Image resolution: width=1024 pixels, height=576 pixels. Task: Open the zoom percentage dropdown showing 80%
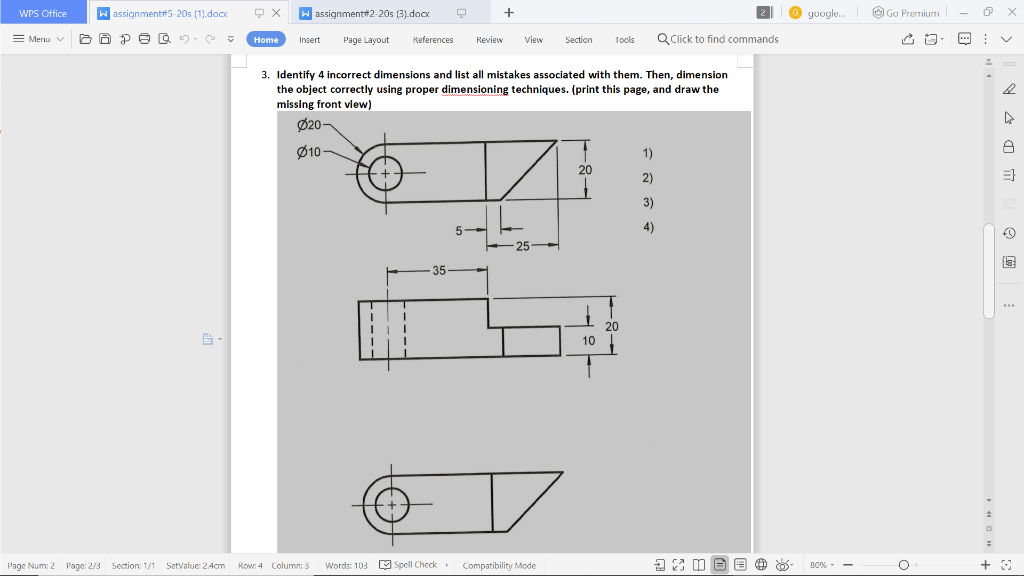coord(820,565)
